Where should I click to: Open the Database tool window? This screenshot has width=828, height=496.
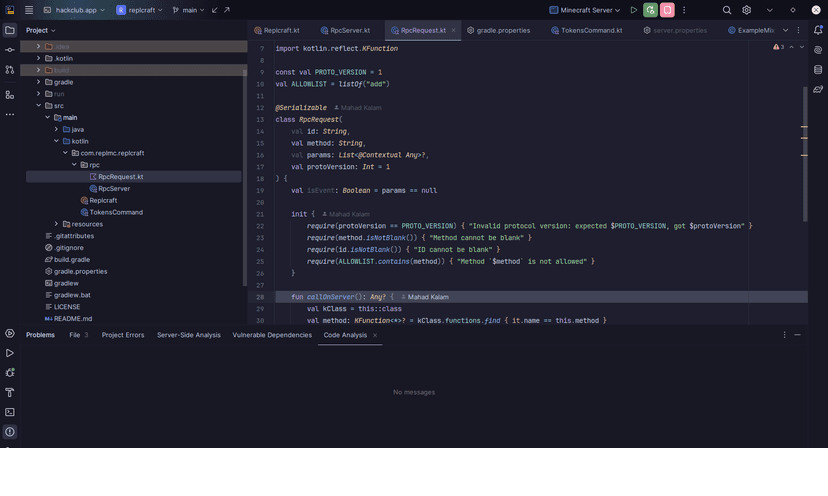coord(817,70)
